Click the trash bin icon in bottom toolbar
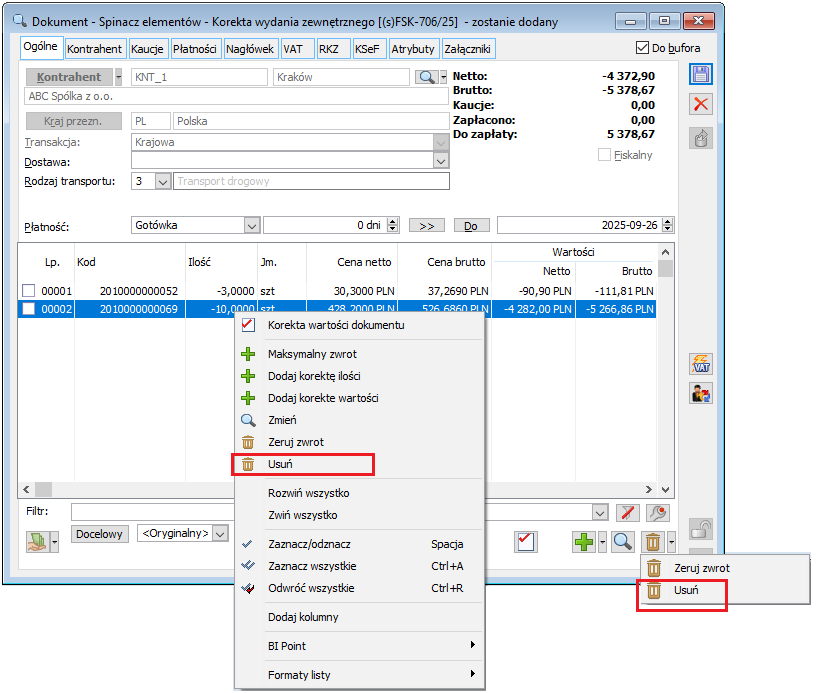 click(x=652, y=542)
